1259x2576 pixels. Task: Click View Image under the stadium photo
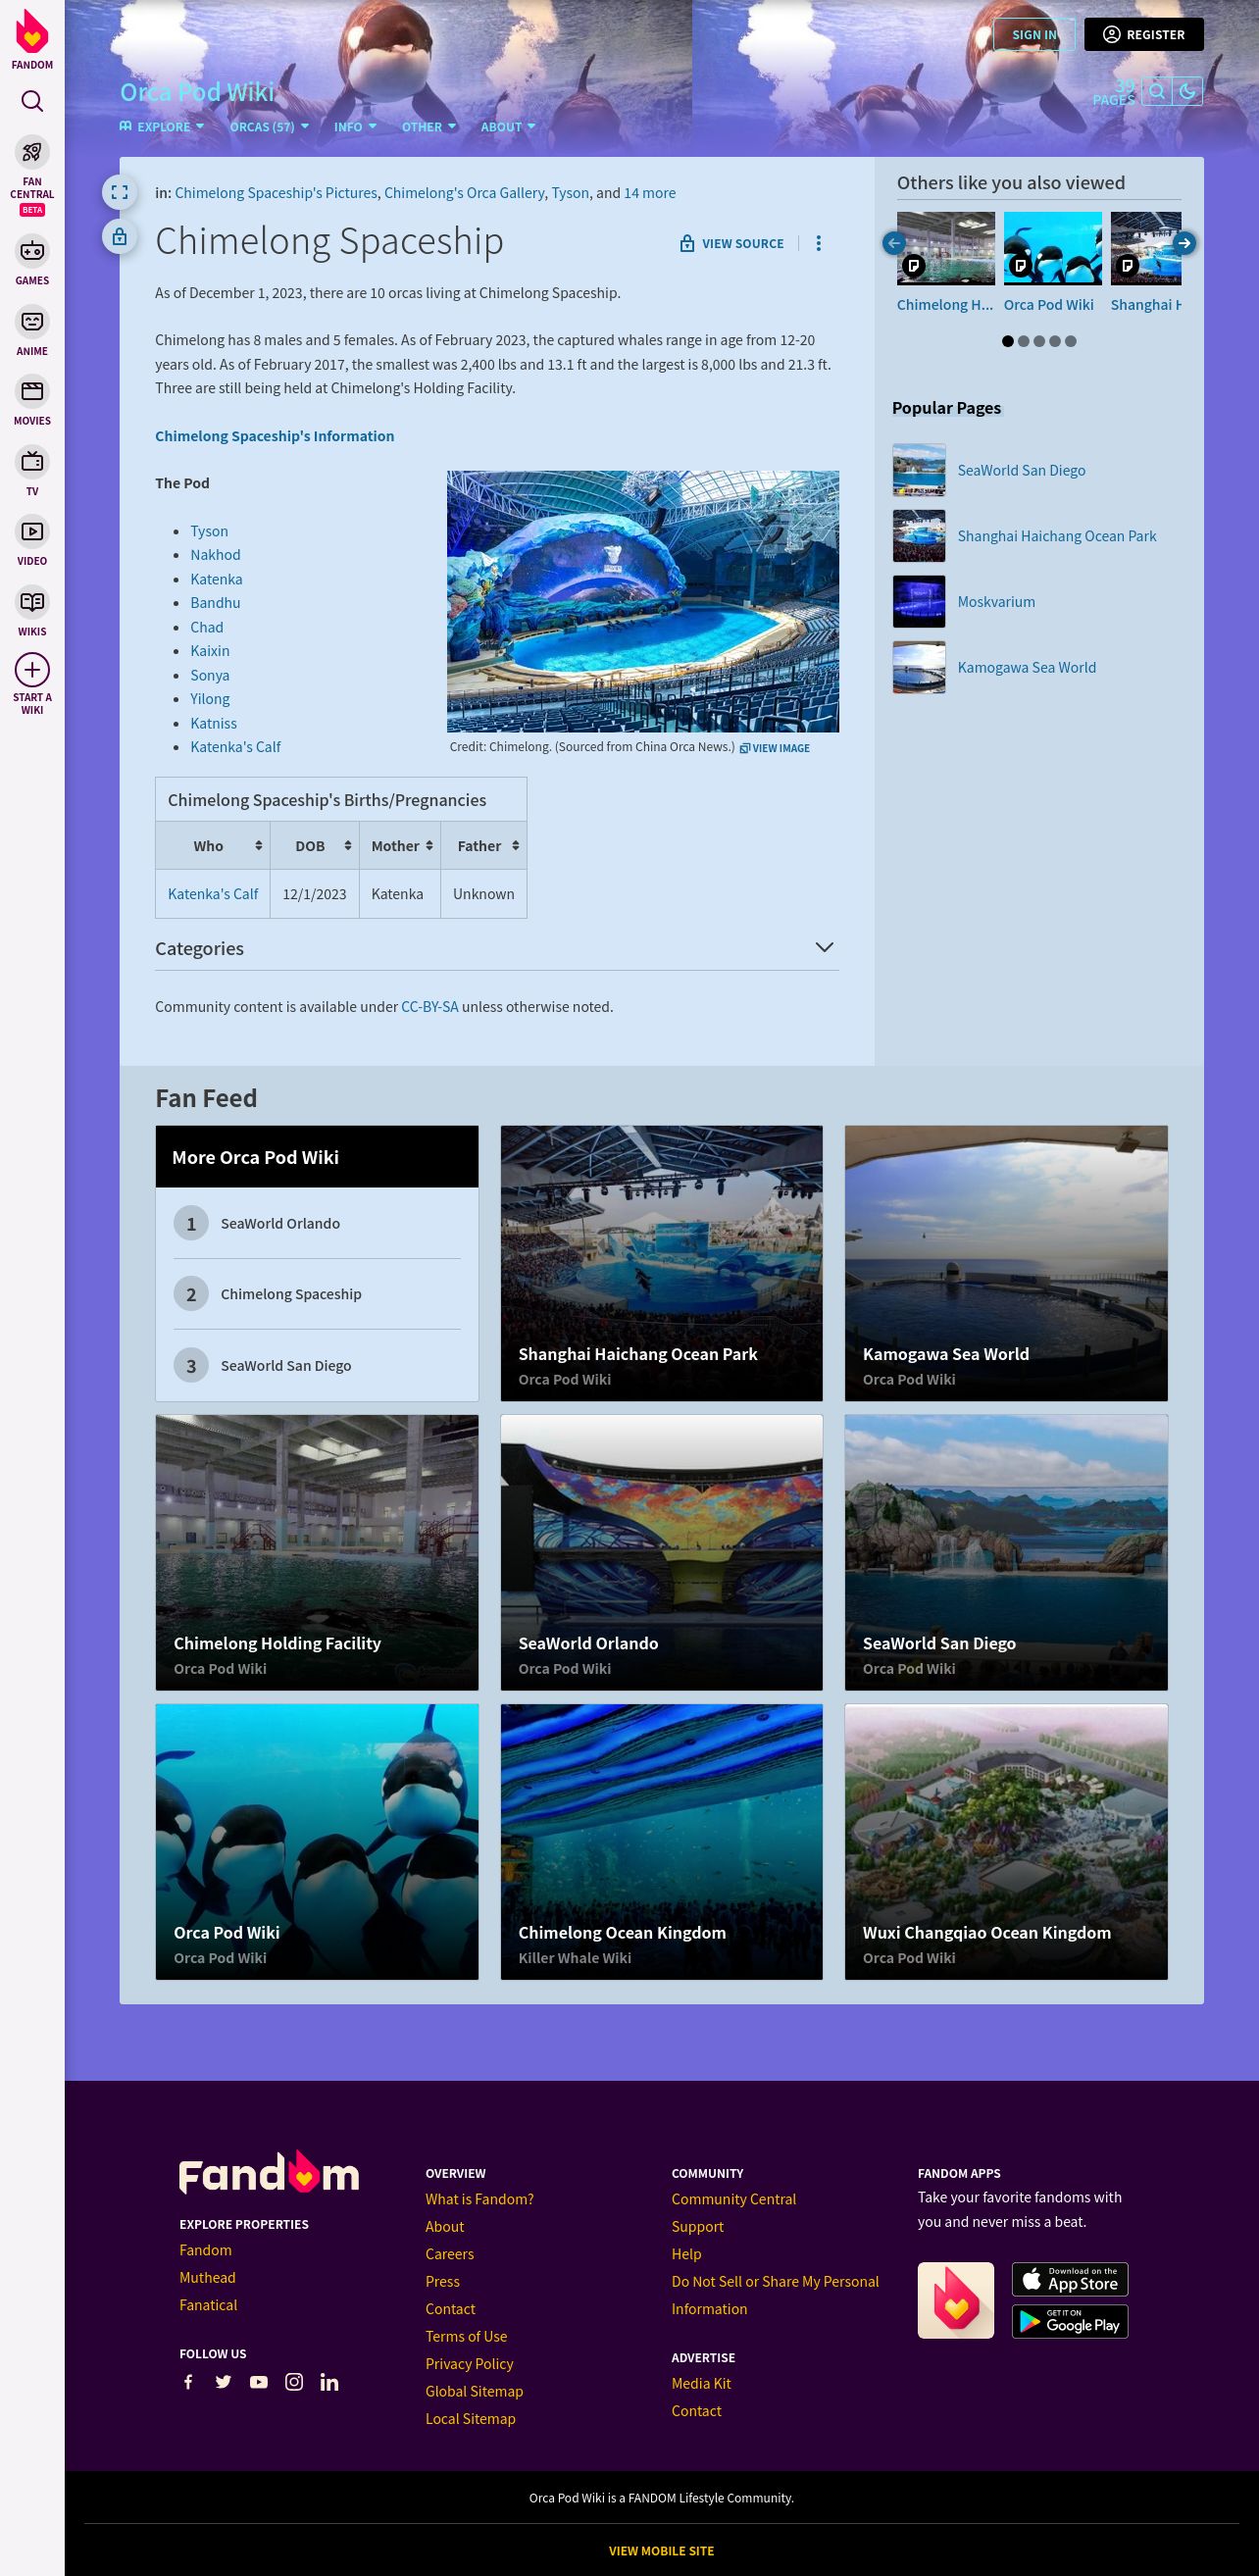pos(775,748)
